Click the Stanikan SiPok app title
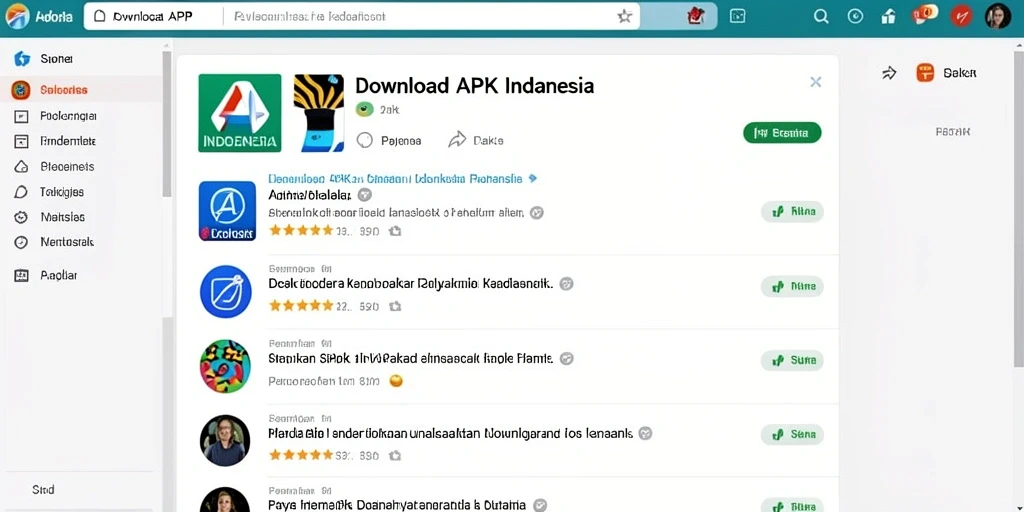Image resolution: width=1024 pixels, height=512 pixels. tap(411, 359)
